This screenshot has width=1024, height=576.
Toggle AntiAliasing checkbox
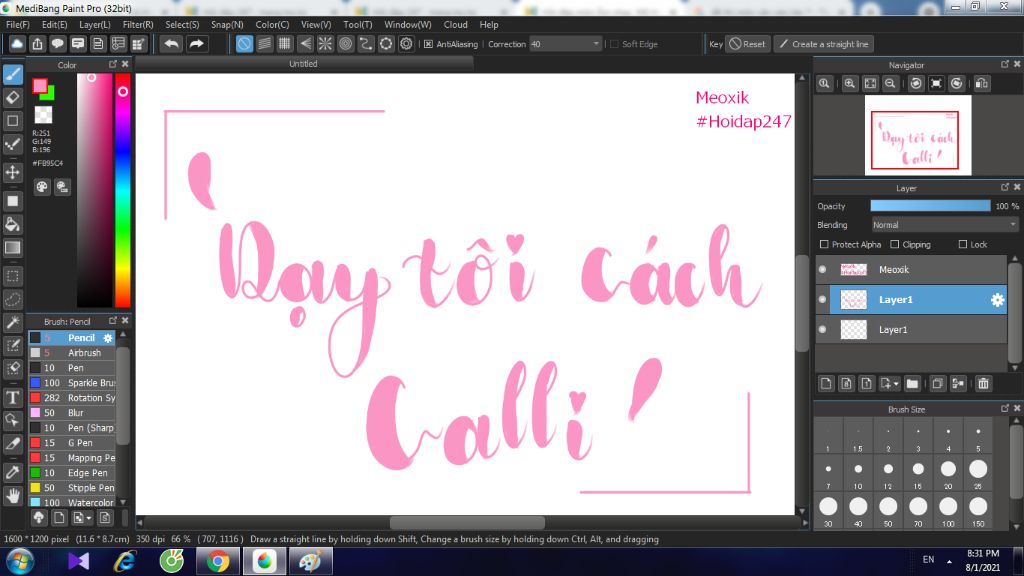[x=428, y=44]
